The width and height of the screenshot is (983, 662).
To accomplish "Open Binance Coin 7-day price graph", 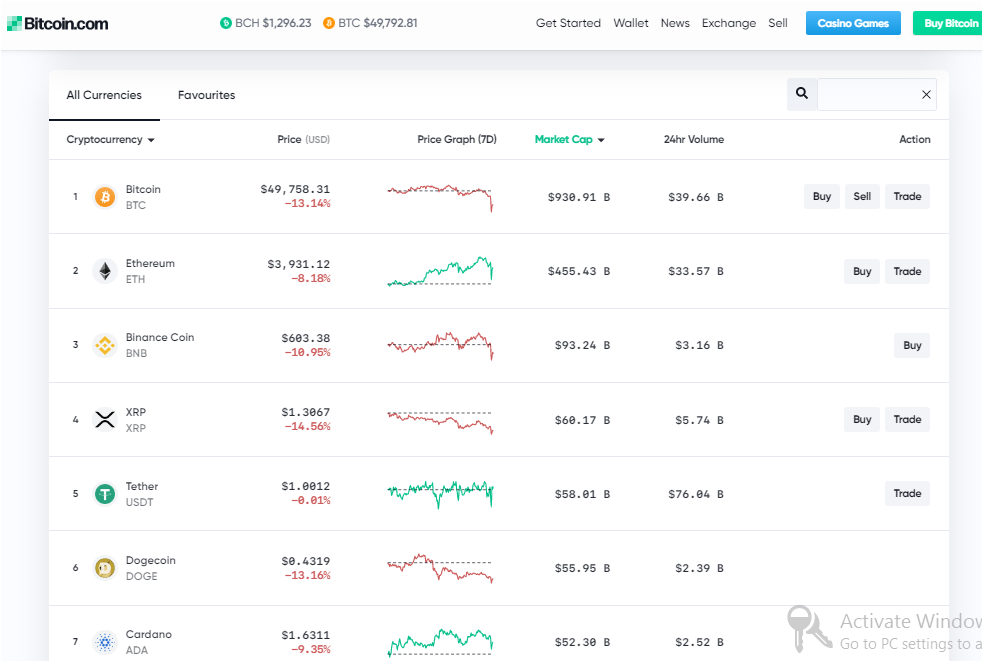I will pos(440,345).
